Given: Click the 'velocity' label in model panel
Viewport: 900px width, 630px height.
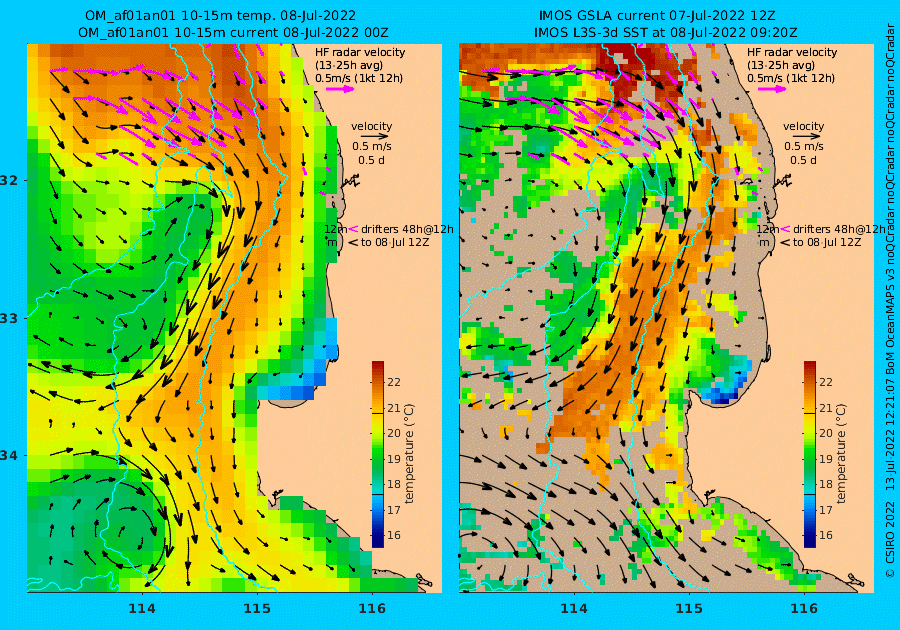Looking at the screenshot, I should [371, 126].
